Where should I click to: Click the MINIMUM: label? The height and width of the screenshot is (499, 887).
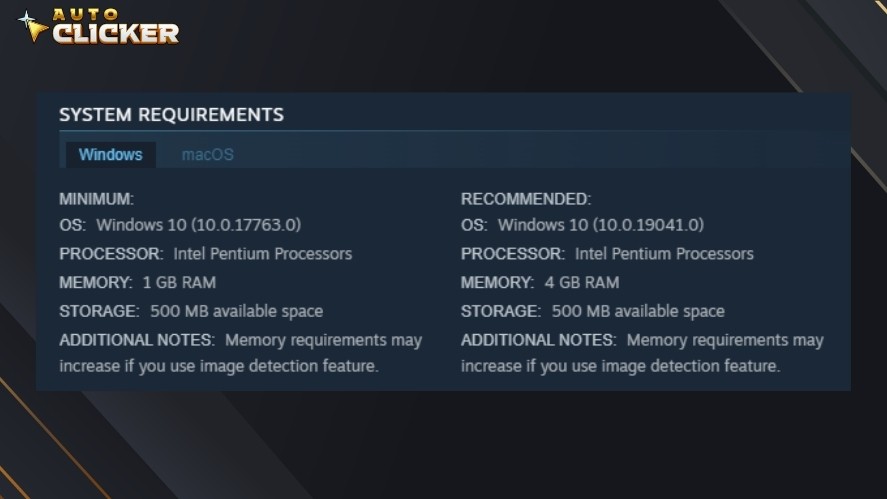pyautogui.click(x=97, y=199)
